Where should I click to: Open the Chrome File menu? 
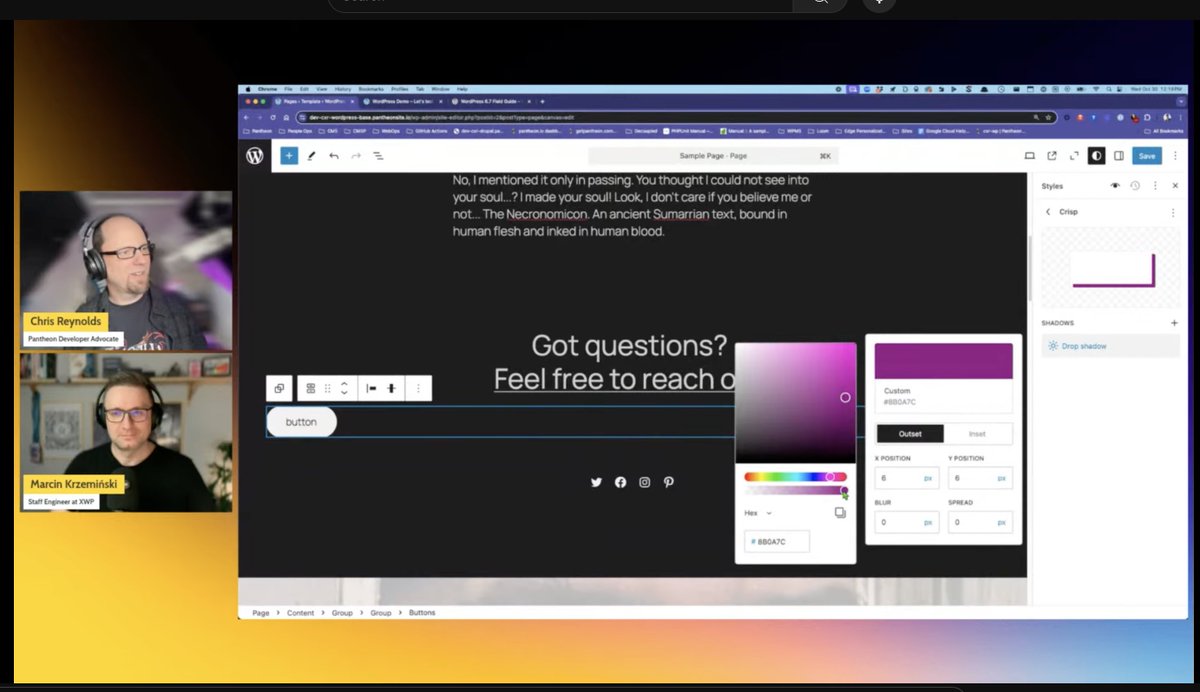pyautogui.click(x=287, y=89)
